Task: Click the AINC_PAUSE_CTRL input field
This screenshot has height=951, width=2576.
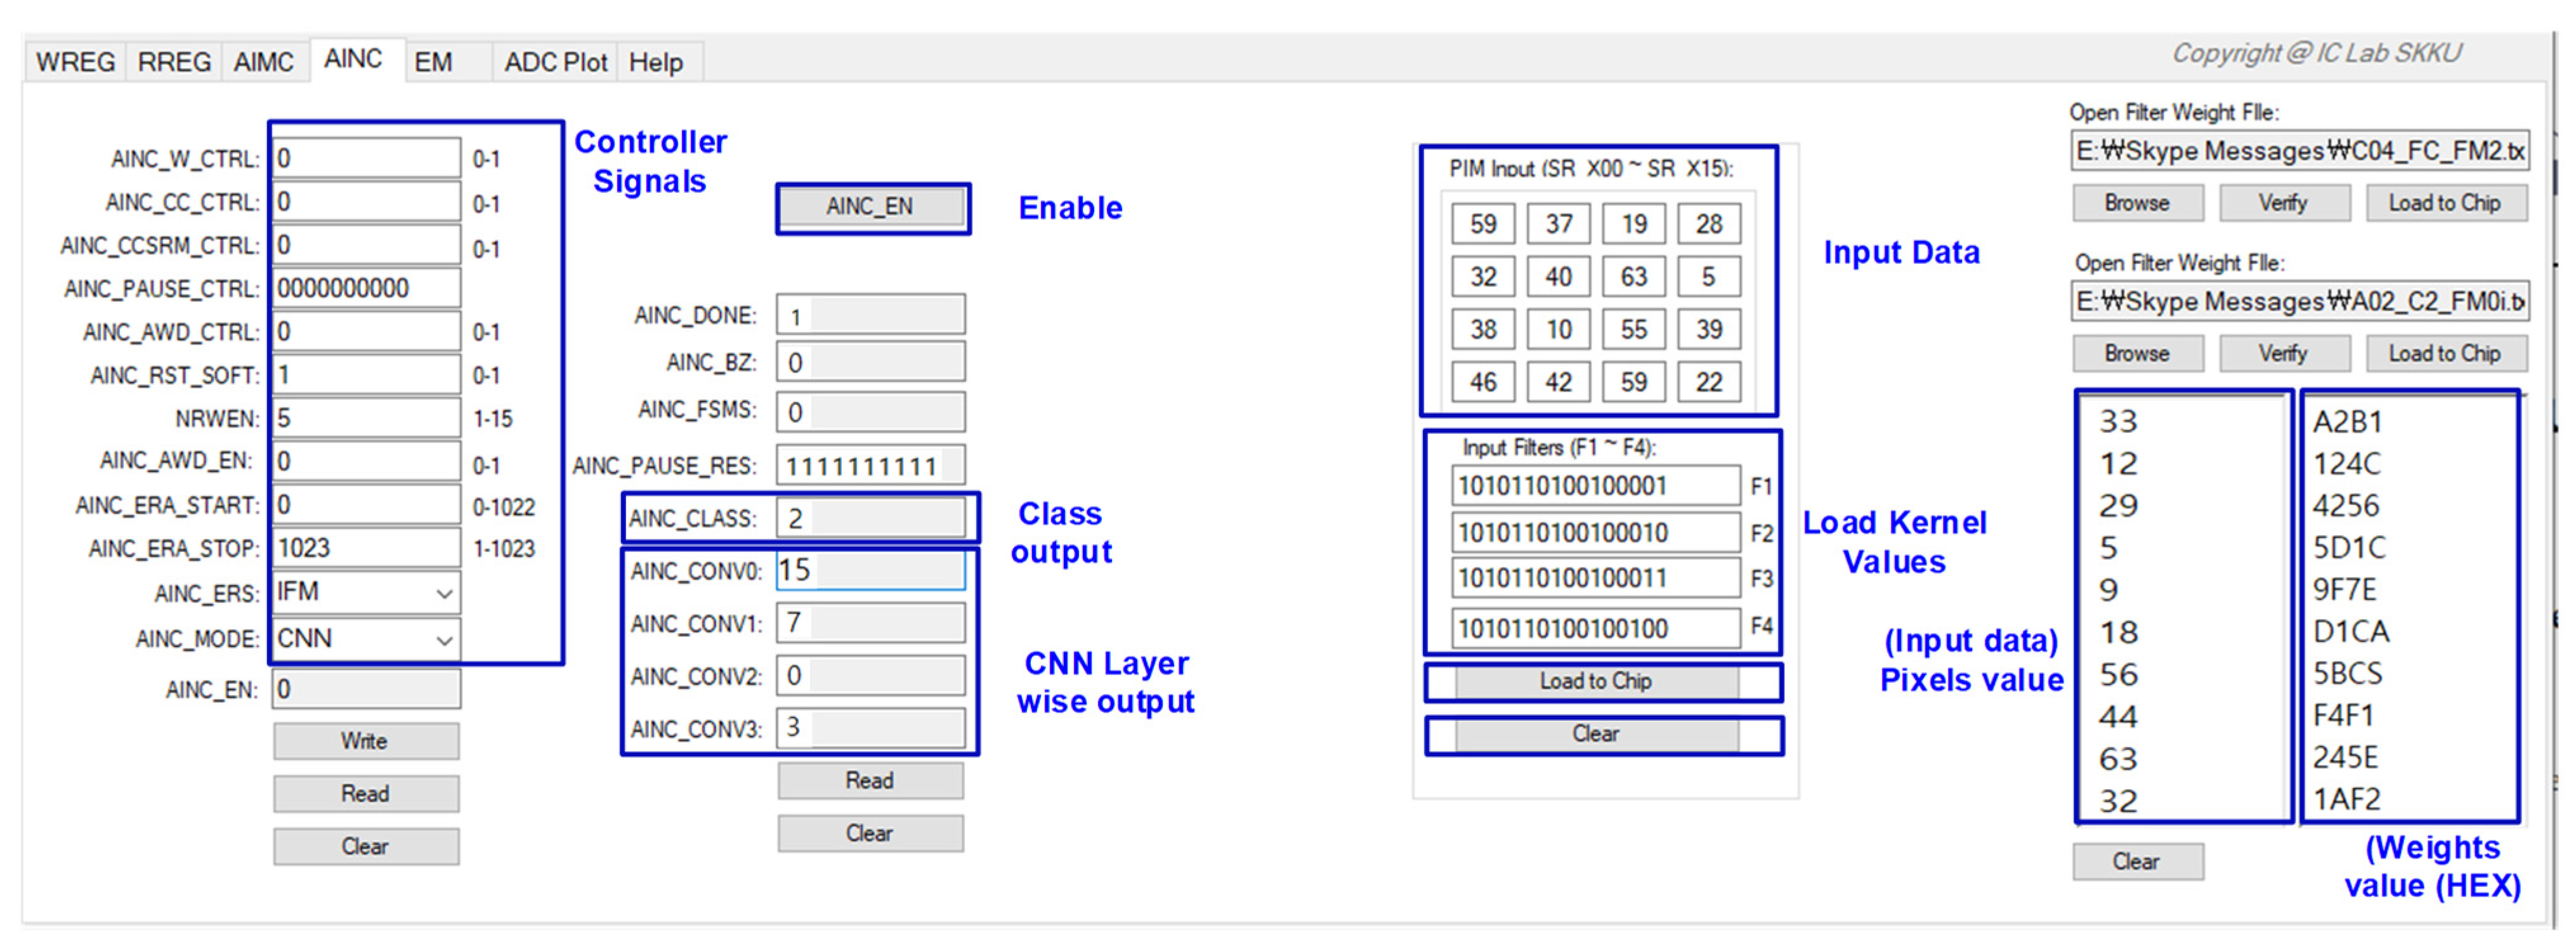Action: [x=366, y=288]
